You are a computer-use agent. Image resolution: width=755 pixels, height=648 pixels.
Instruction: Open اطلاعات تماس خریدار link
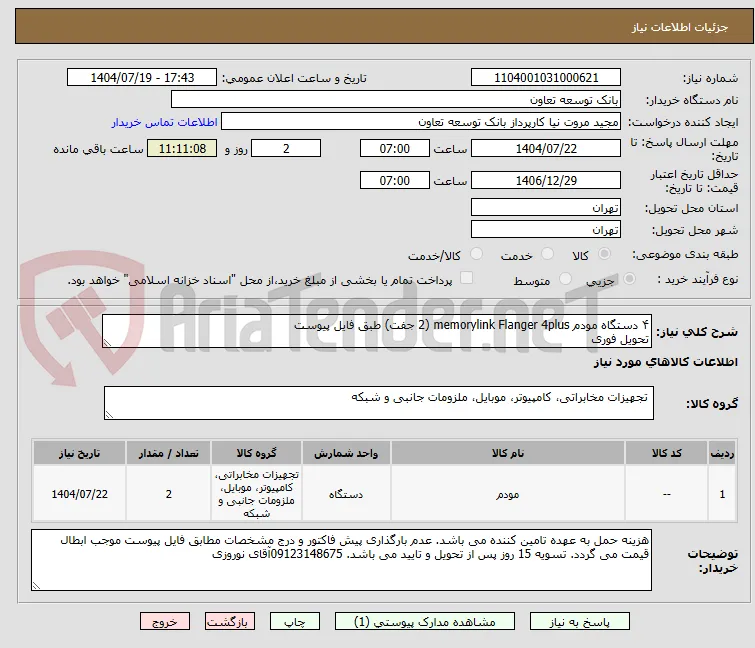coord(165,122)
